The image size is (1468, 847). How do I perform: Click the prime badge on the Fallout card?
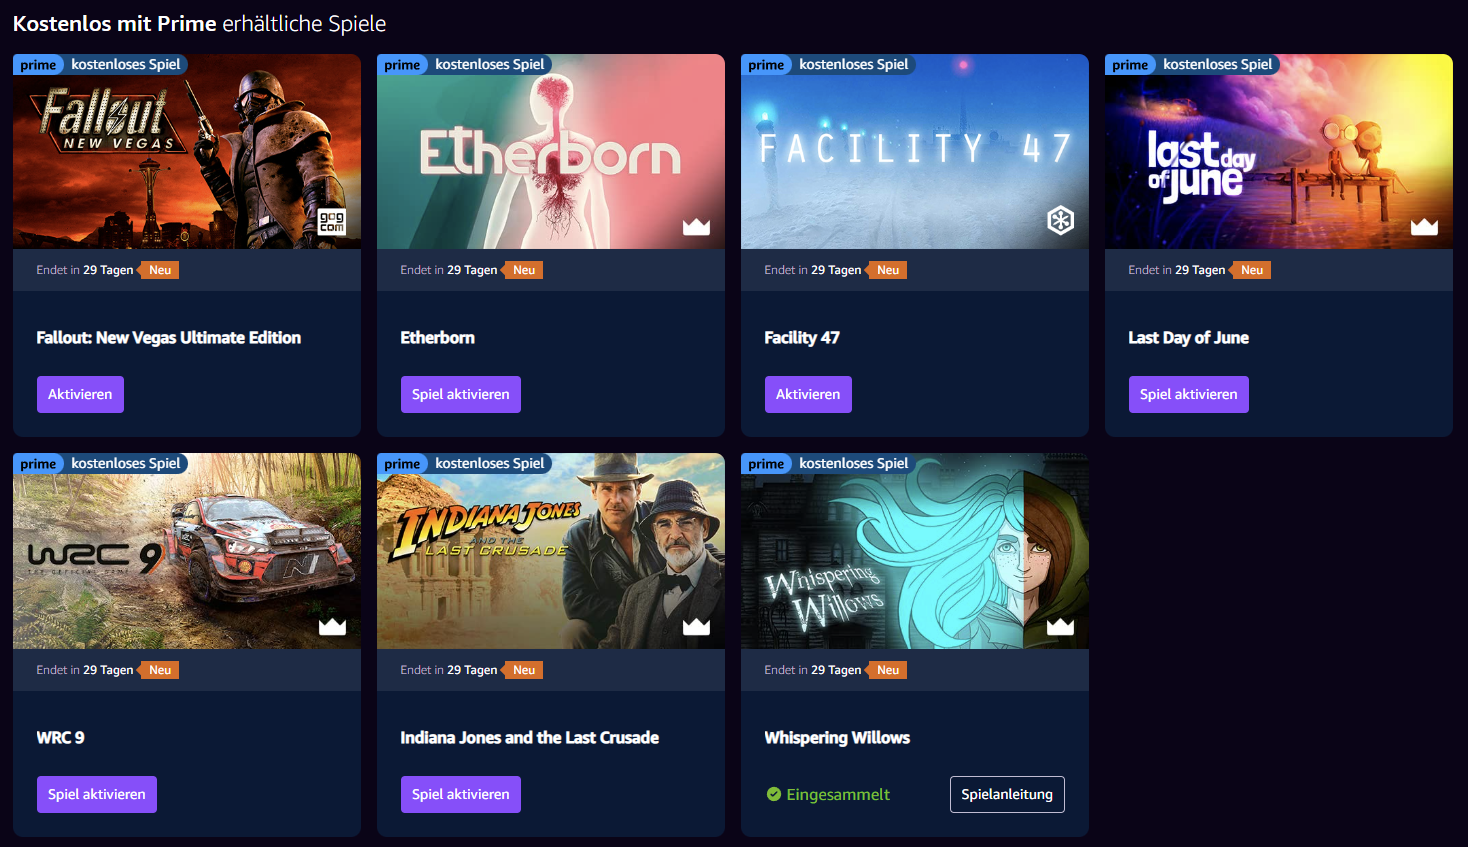coord(38,65)
